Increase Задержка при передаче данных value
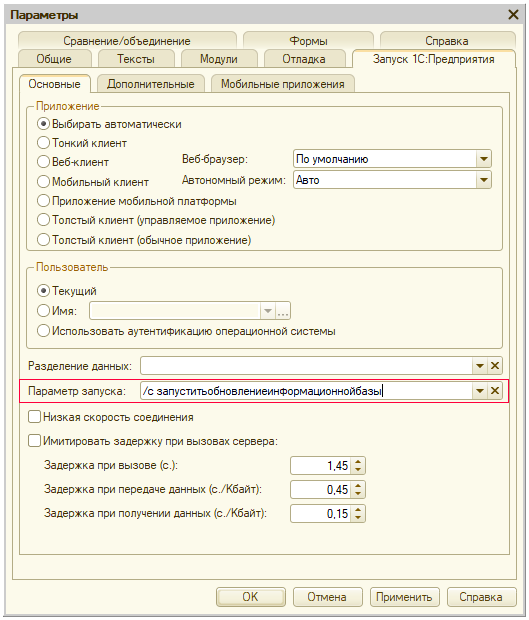Viewport: 529px width, 620px height. pyautogui.click(x=358, y=486)
